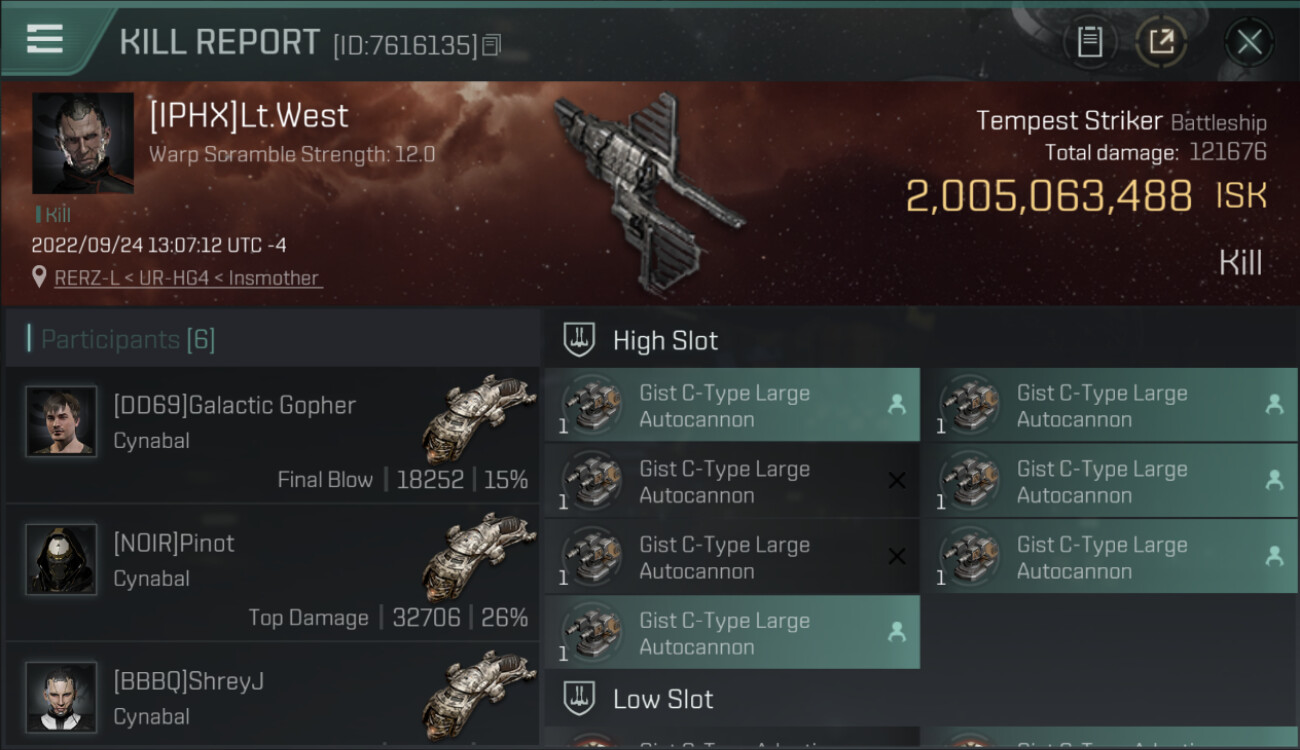This screenshot has height=750, width=1300.
Task: Toggle dropped marker on the bottom-left autocannon
Action: click(897, 632)
